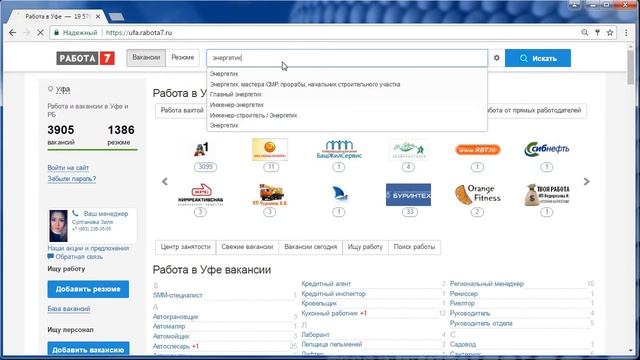Show previous companies with left arrow

point(165,182)
